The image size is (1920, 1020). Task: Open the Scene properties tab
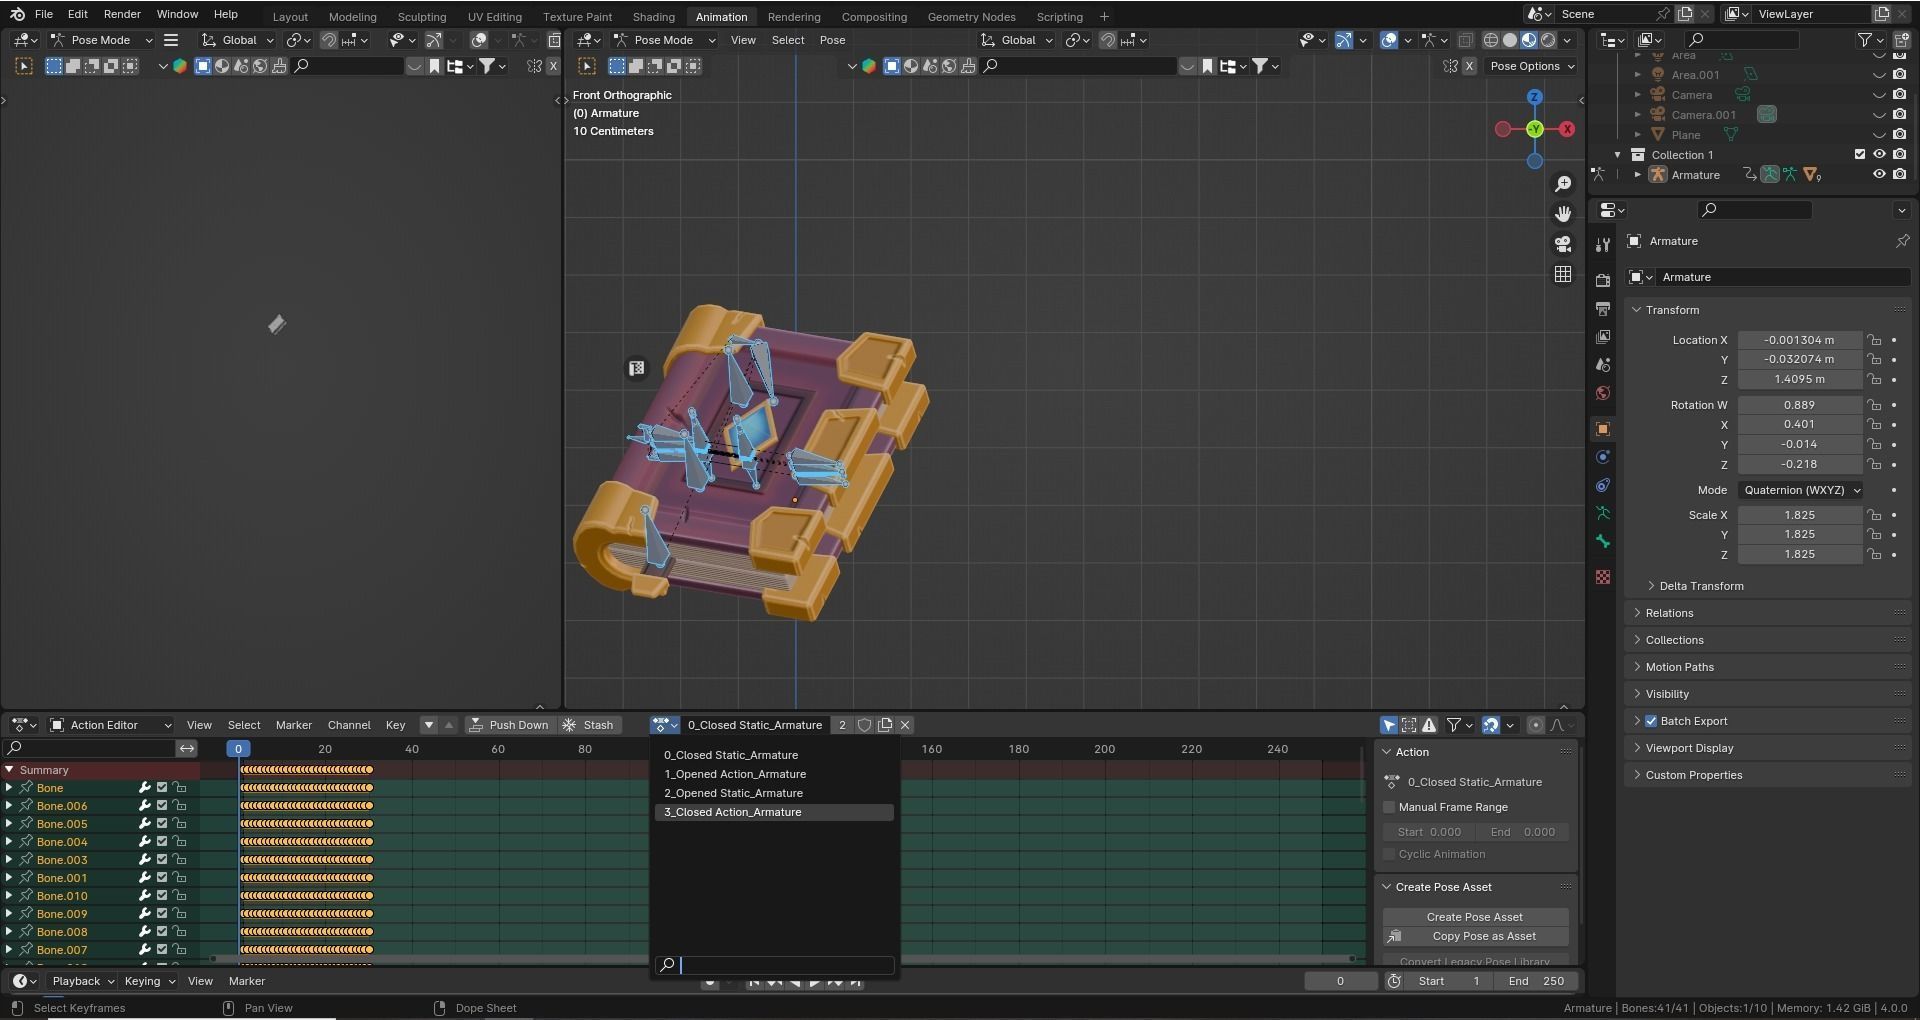[1603, 365]
